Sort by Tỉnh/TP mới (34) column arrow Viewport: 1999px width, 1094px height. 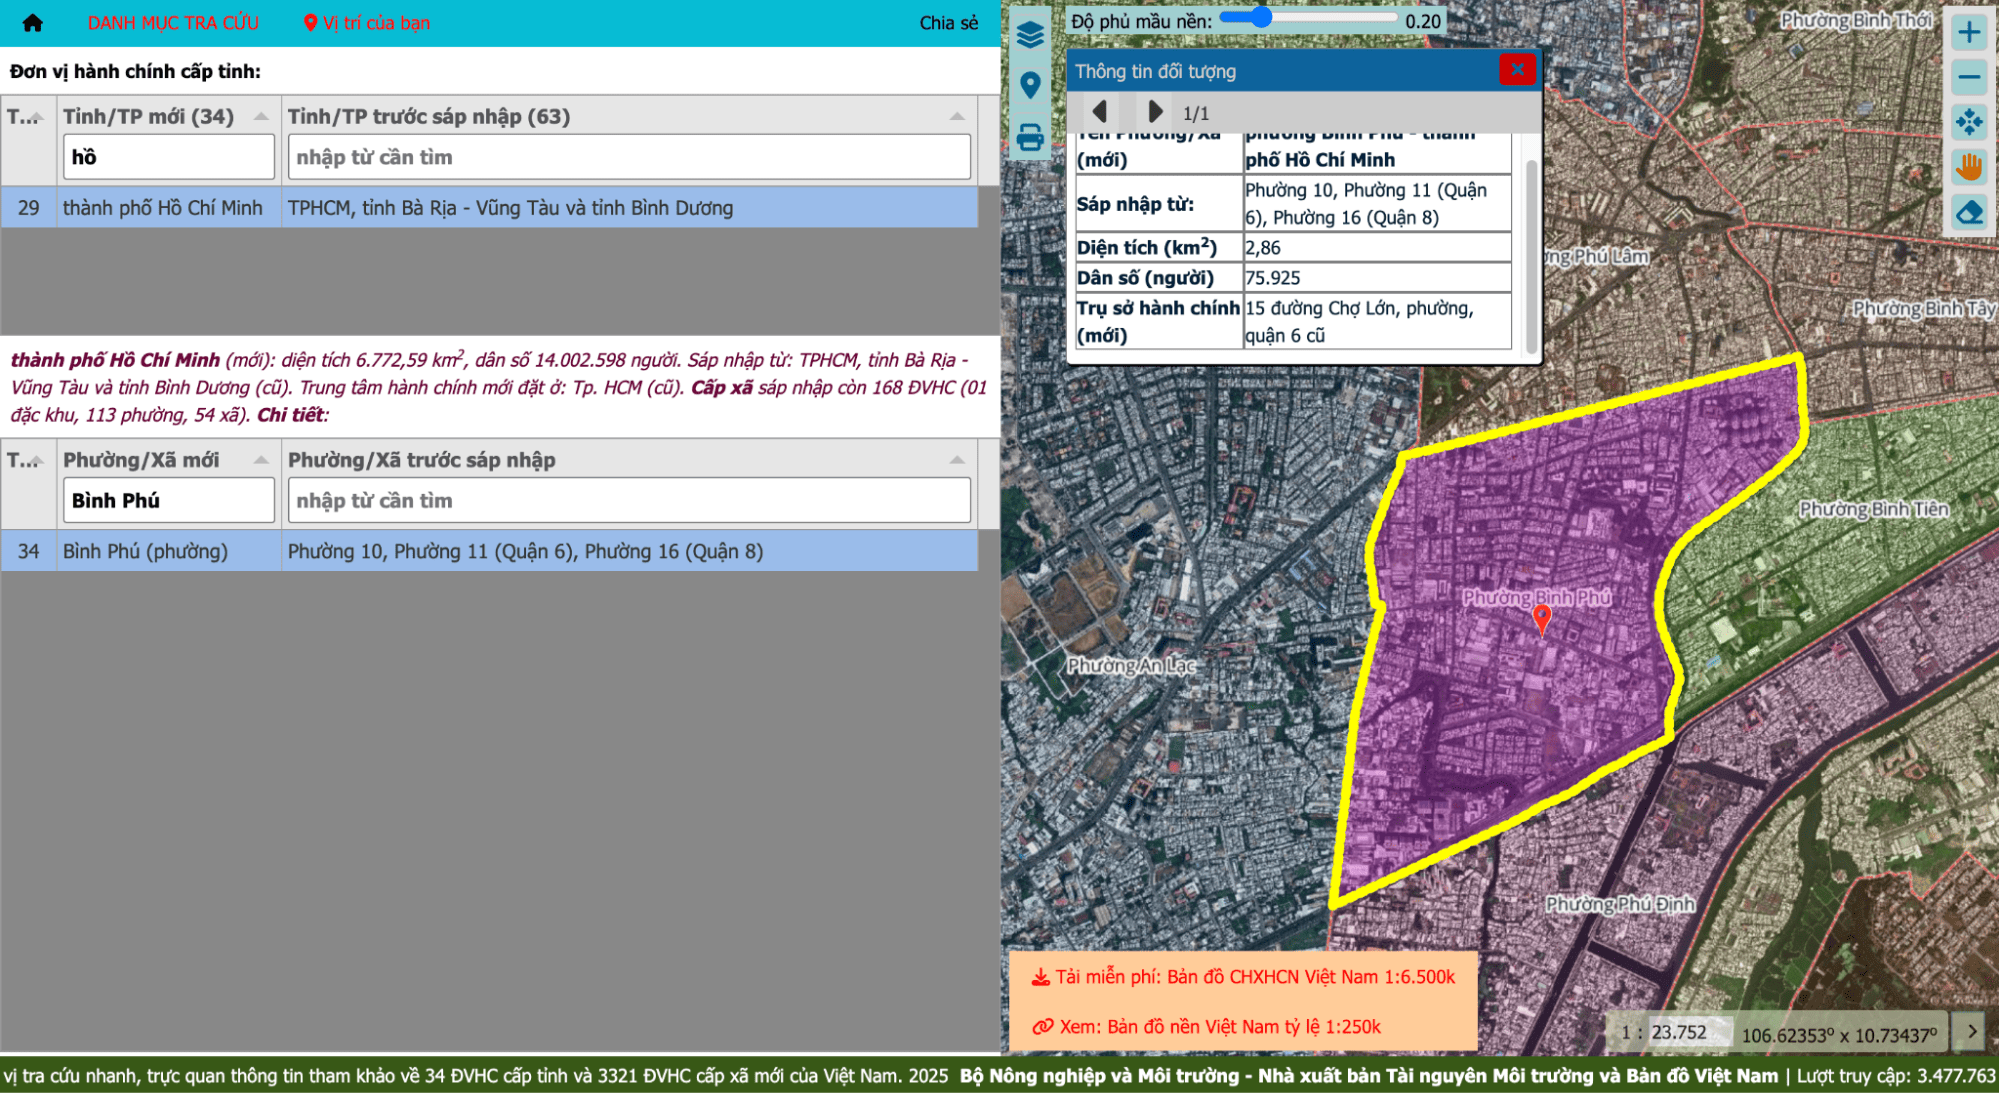tap(261, 117)
